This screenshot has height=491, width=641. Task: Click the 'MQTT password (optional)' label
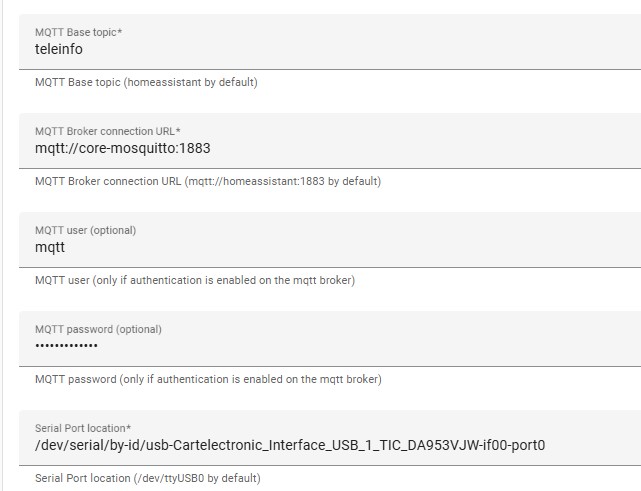[97, 329]
